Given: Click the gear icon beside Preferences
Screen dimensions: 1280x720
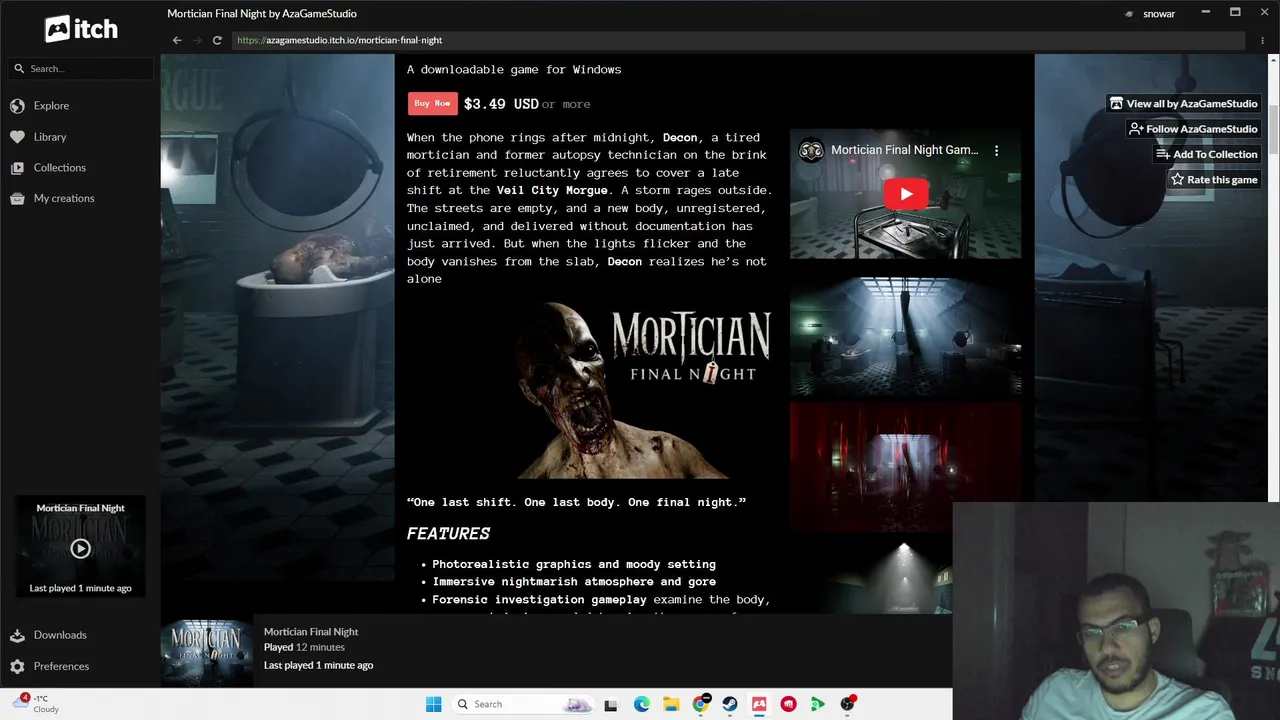Looking at the screenshot, I should point(17,666).
